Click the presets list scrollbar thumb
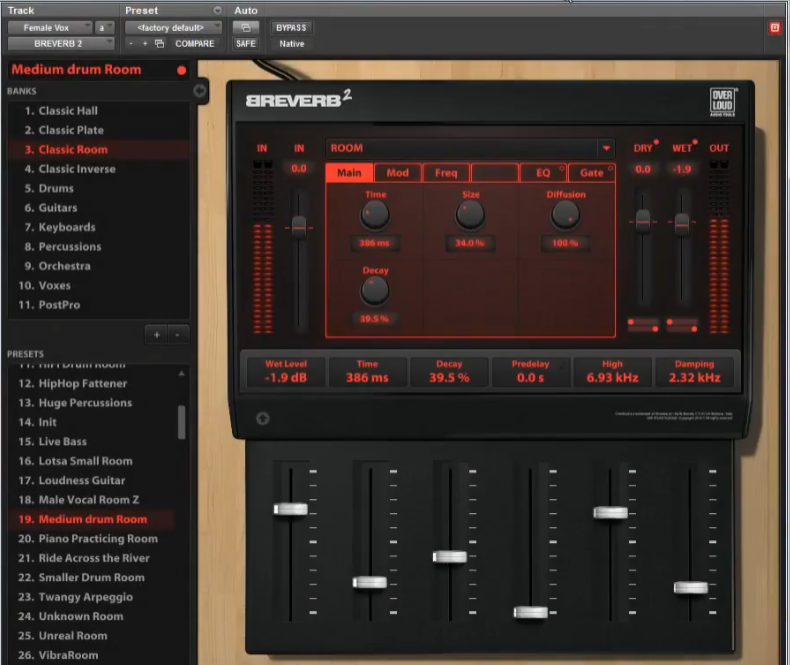The width and height of the screenshot is (790, 665). (181, 422)
